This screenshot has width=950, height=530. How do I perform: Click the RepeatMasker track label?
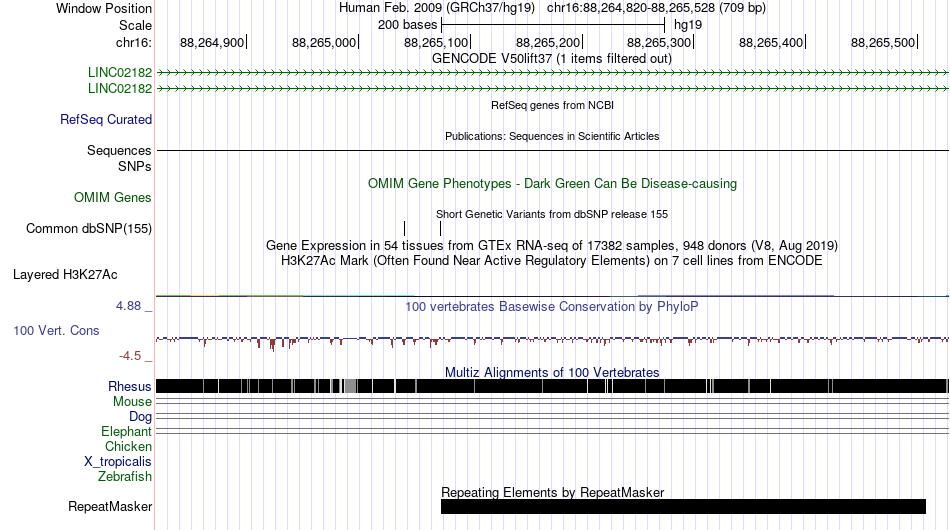110,506
